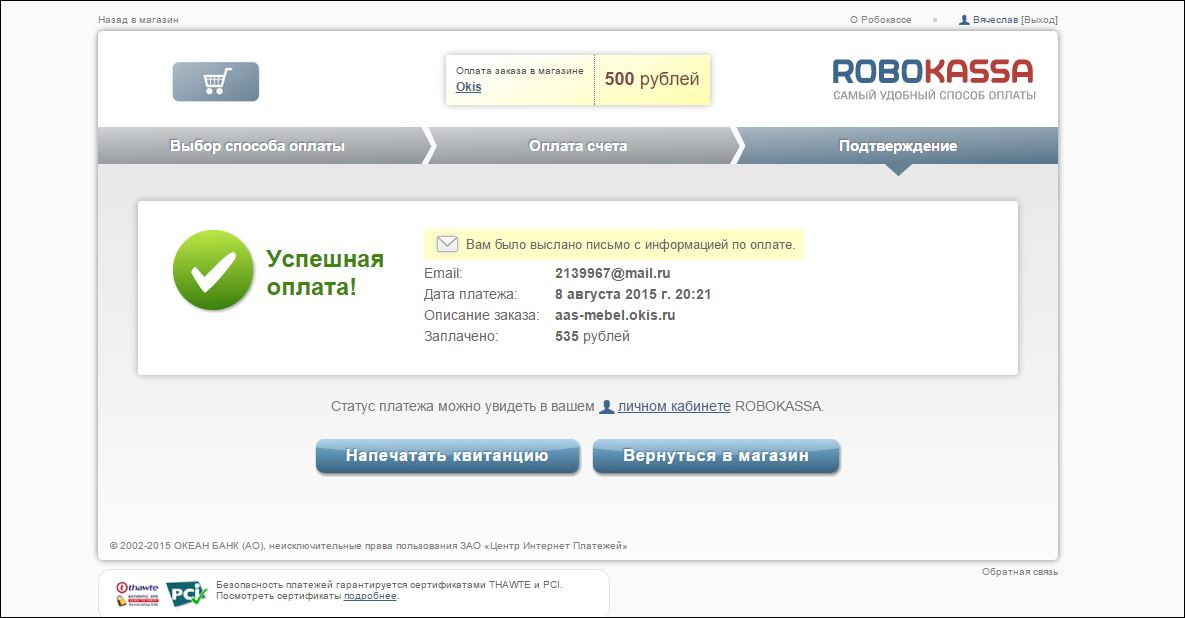Image resolution: width=1185 pixels, height=618 pixels.
Task: Click the user icon next to Вячеслав
Action: click(964, 20)
